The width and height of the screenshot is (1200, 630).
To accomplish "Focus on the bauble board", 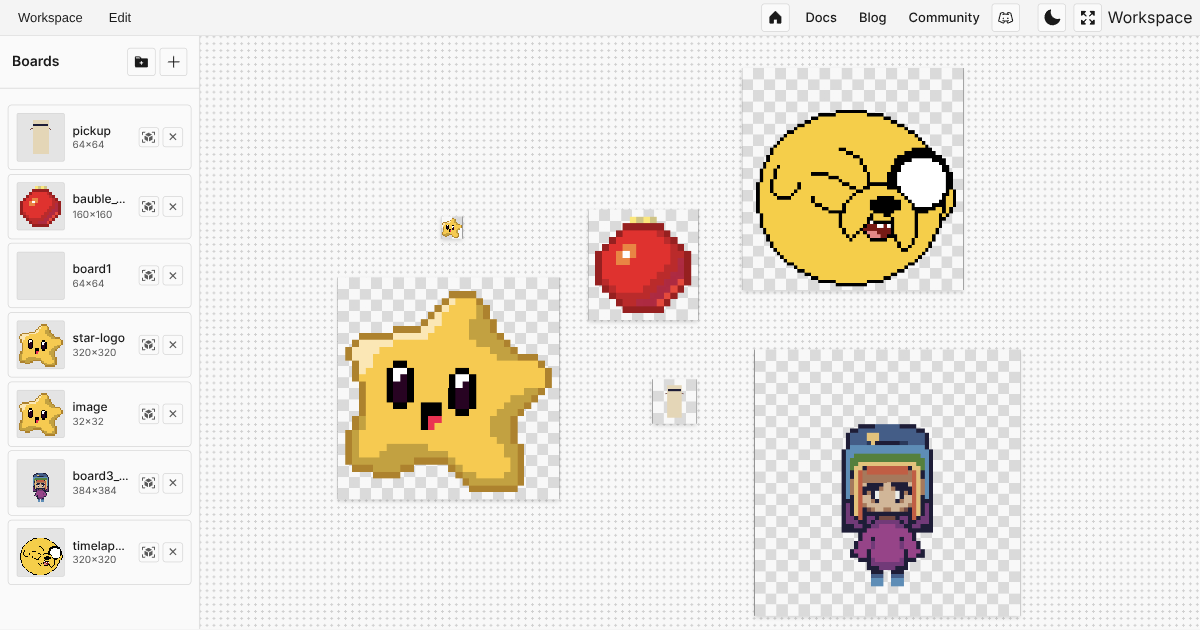I will [149, 206].
